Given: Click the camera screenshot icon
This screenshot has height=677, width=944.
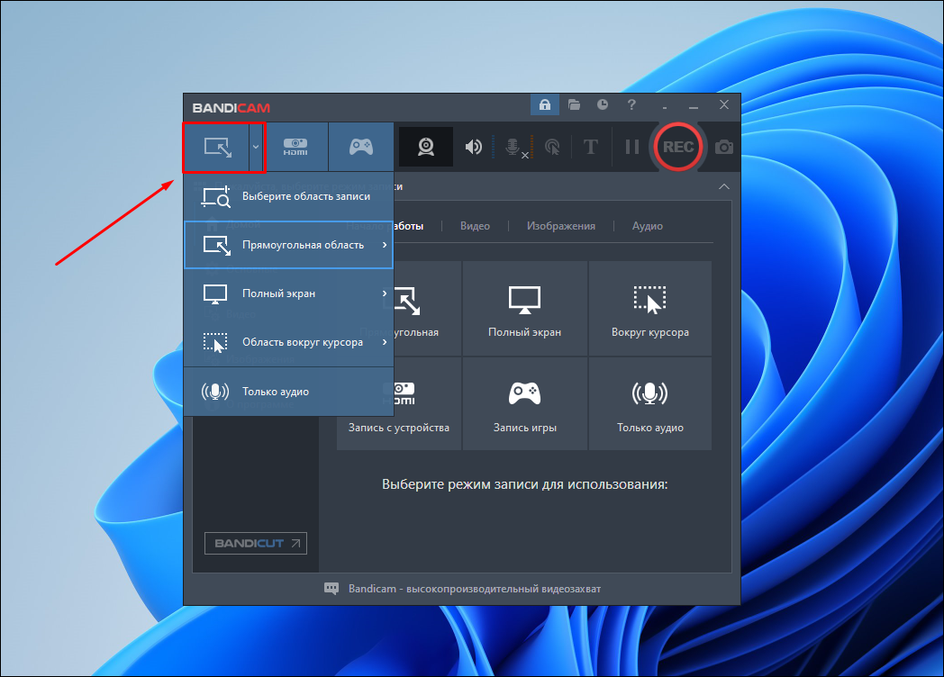Looking at the screenshot, I should pos(724,147).
